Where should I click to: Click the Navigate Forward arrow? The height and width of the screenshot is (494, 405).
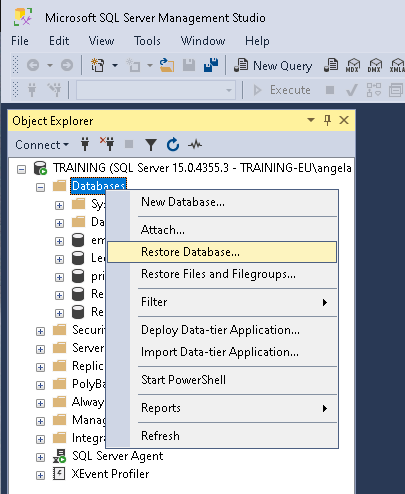coord(67,65)
